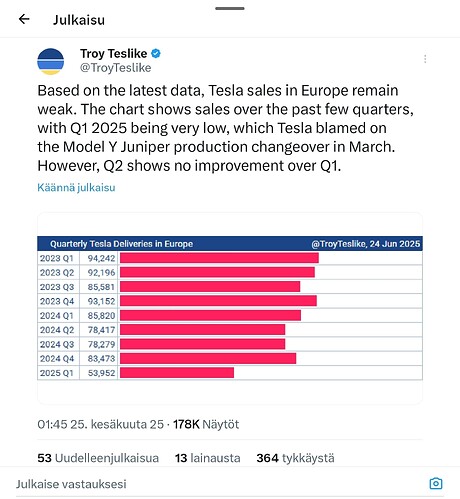View the 53 Uudelleenjulkaisua list
This screenshot has width=460, height=499.
click(x=98, y=458)
